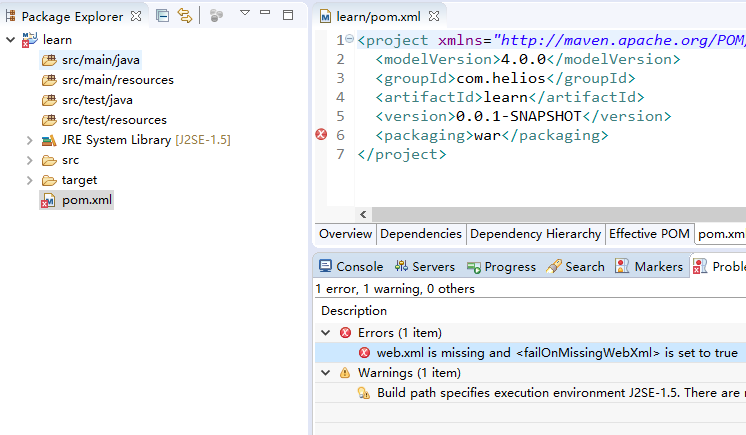
Task: Expand the target folder
Action: point(29,180)
